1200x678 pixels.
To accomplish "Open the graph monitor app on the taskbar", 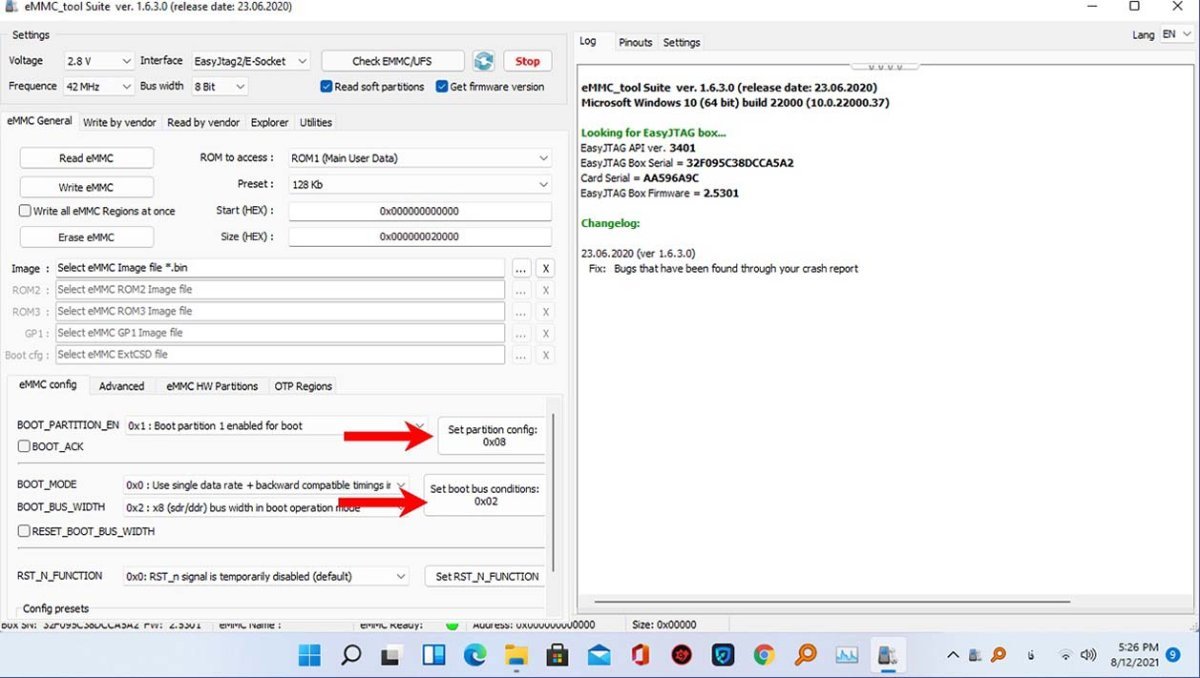I will click(x=847, y=655).
